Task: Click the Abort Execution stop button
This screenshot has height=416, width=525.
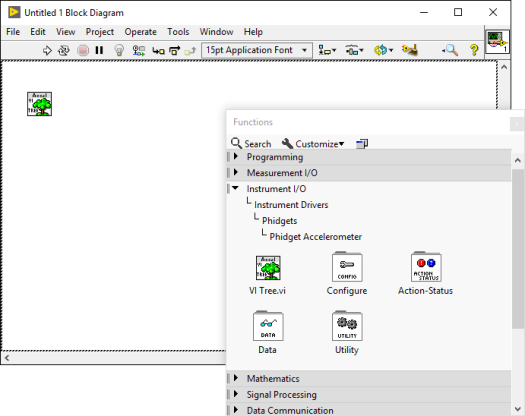Action: pyautogui.click(x=83, y=51)
